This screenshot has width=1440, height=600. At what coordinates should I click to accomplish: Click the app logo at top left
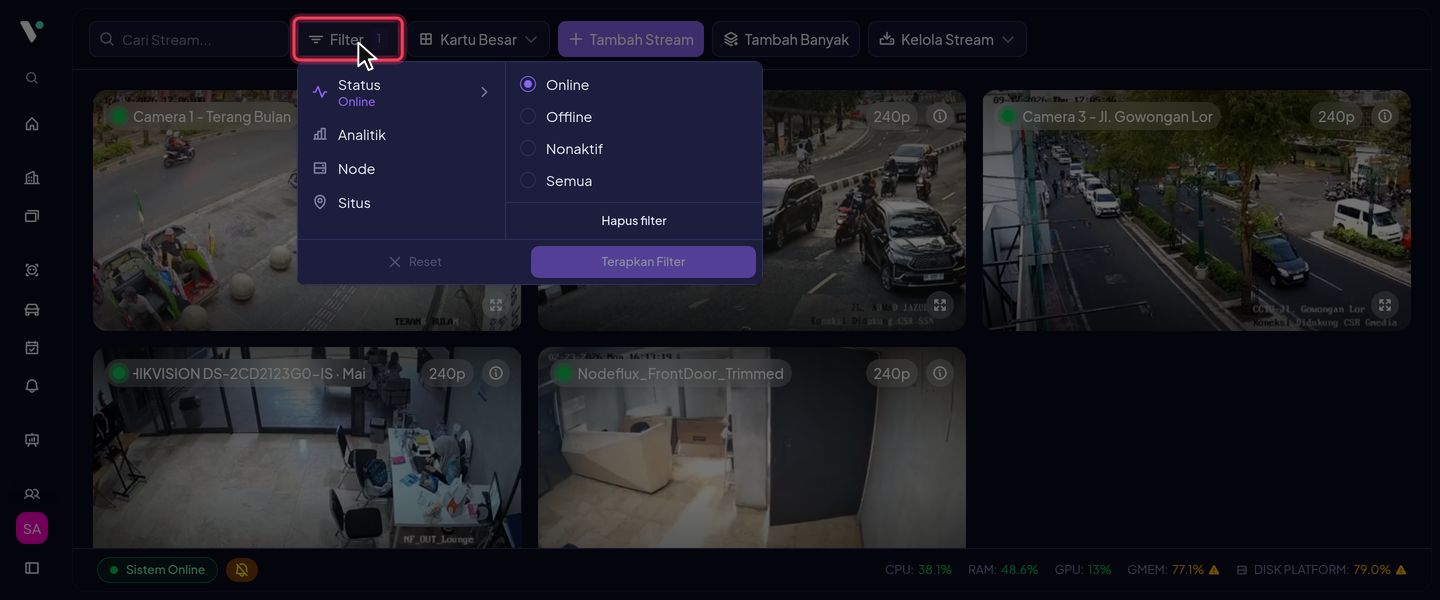32,32
